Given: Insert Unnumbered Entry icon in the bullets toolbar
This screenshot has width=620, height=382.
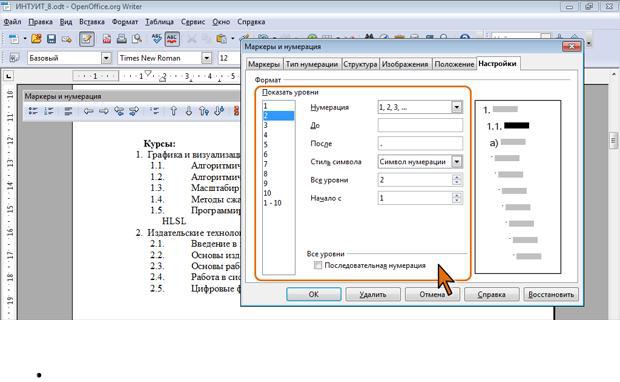Looking at the screenshot, I should (154, 111).
